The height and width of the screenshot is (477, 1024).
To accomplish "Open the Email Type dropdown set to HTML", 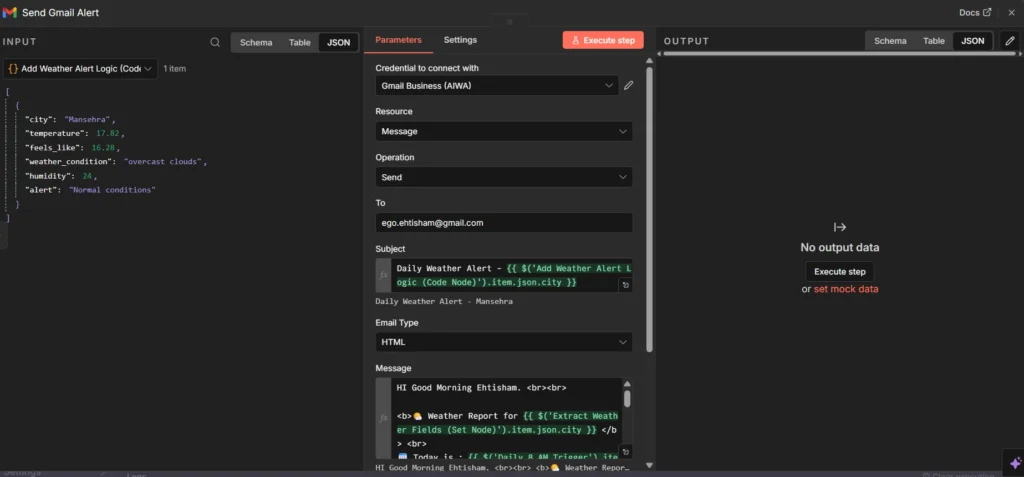I will pos(503,342).
